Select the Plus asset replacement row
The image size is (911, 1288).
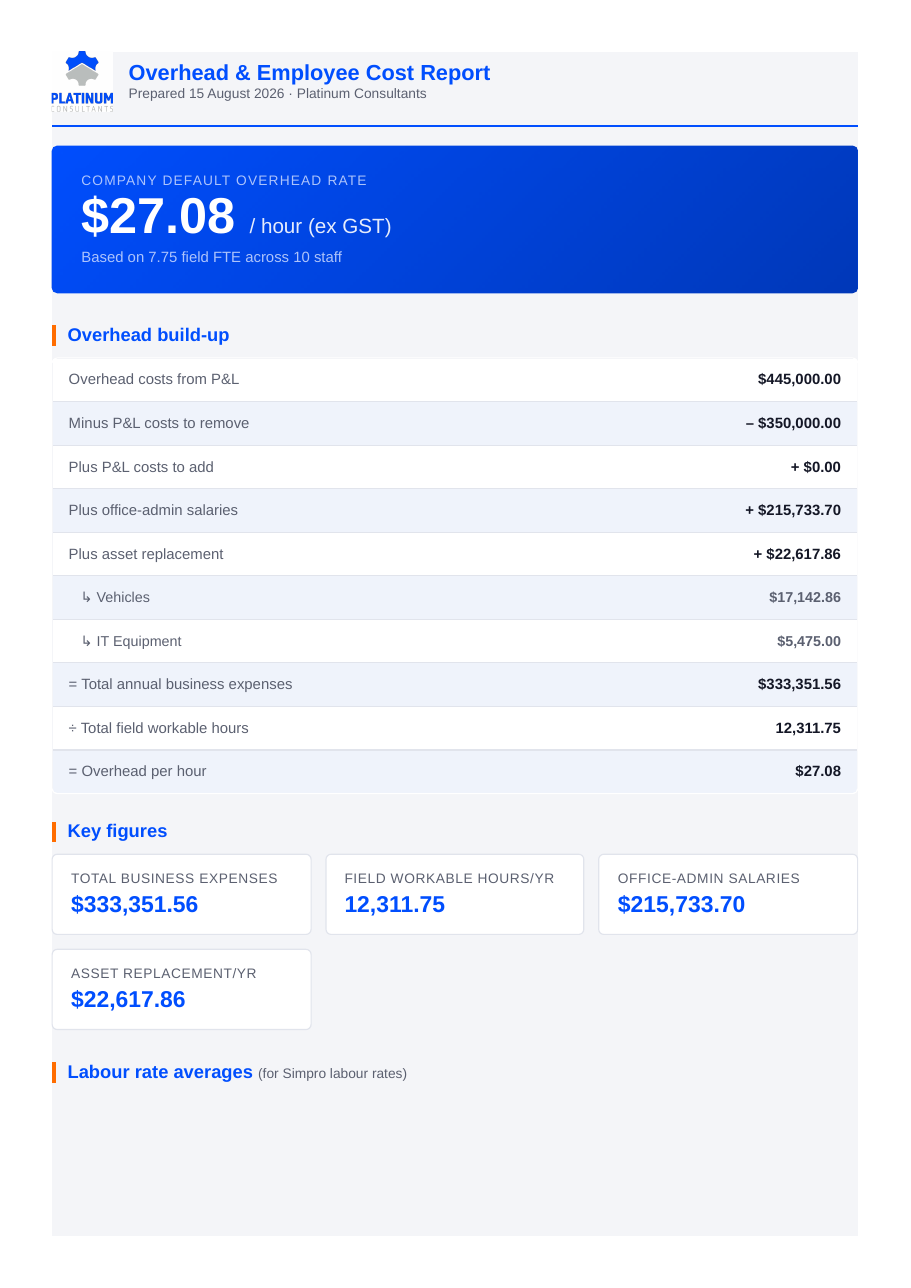click(455, 554)
